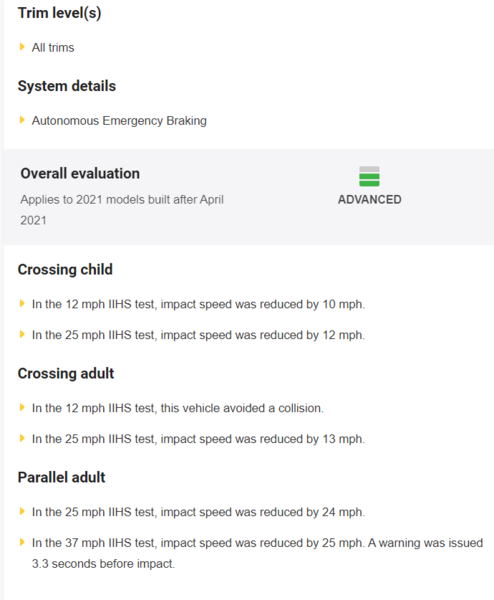The width and height of the screenshot is (494, 600).
Task: Click the arrow bullet beside Autonomous Emergency Braking
Action: point(22,120)
